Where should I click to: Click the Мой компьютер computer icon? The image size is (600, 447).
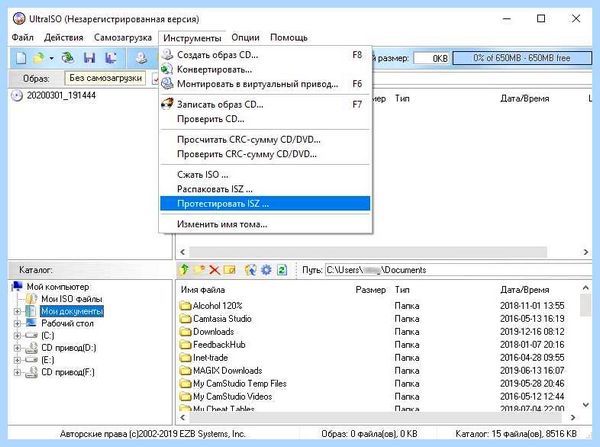pos(18,286)
